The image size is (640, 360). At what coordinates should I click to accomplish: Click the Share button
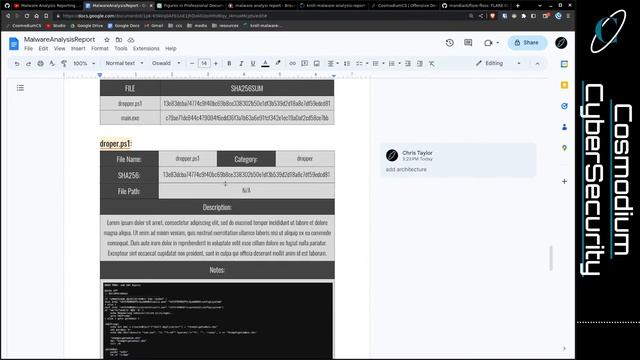(527, 42)
